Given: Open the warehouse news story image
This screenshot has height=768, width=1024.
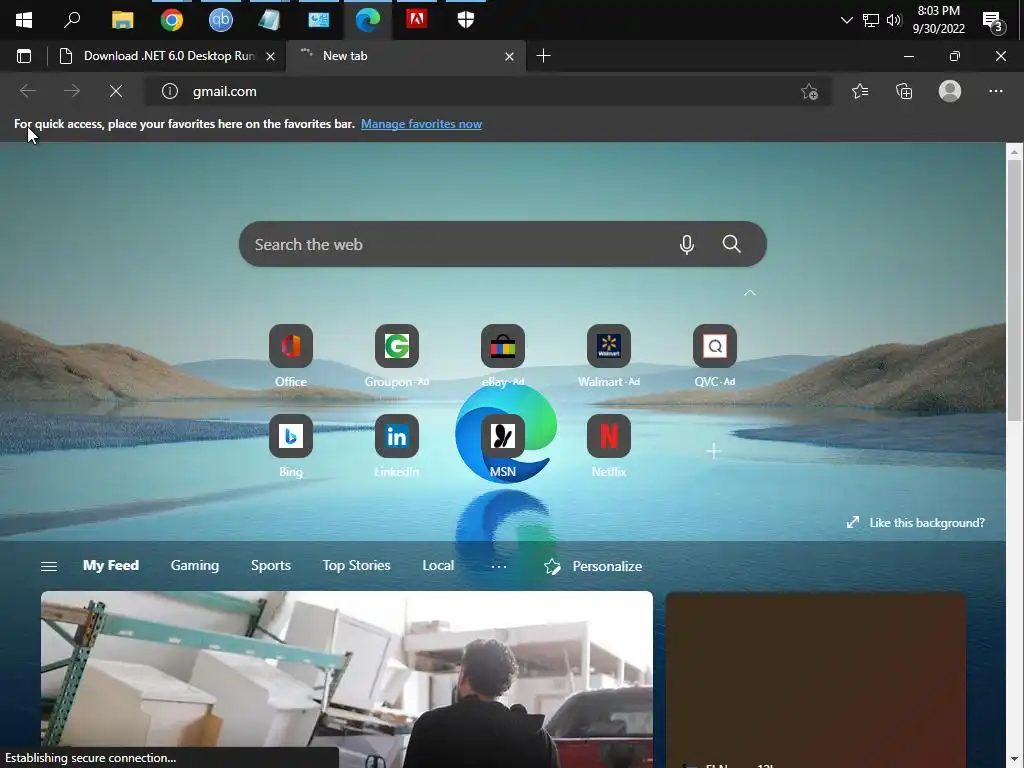Looking at the screenshot, I should 347,679.
